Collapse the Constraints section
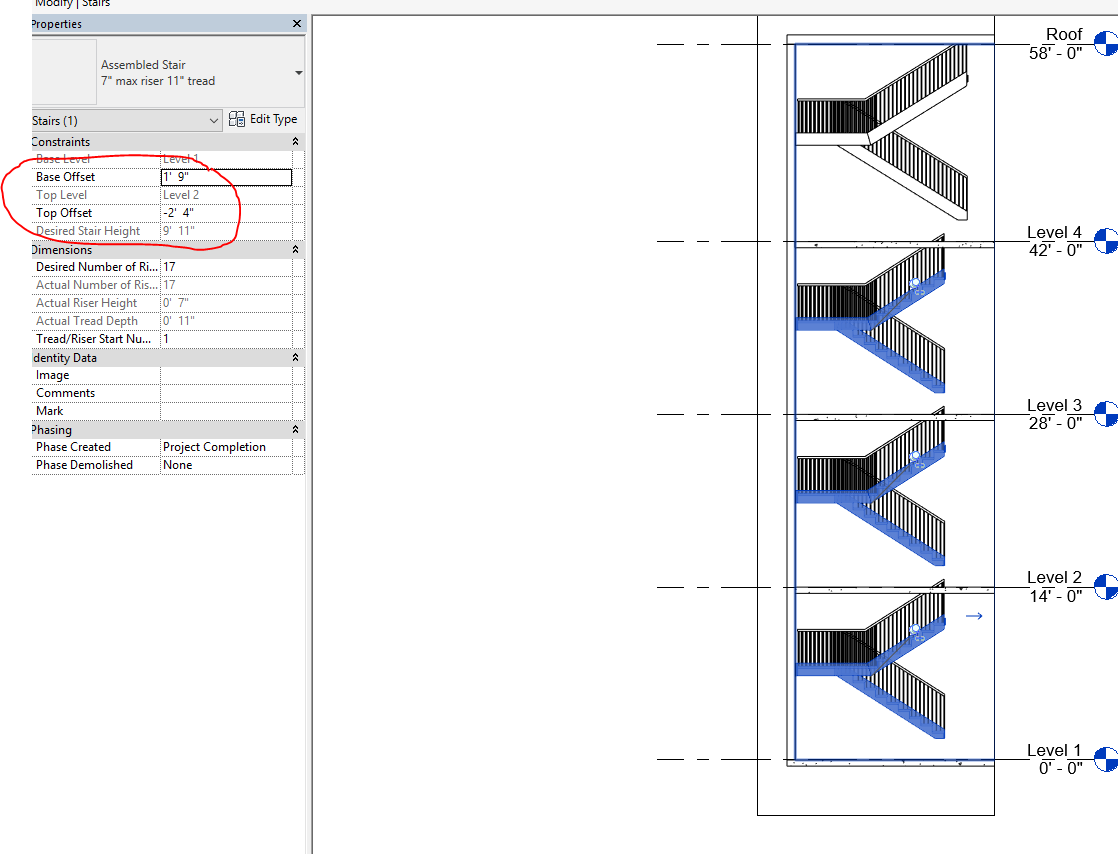Viewport: 1118px width, 854px height. click(x=293, y=140)
